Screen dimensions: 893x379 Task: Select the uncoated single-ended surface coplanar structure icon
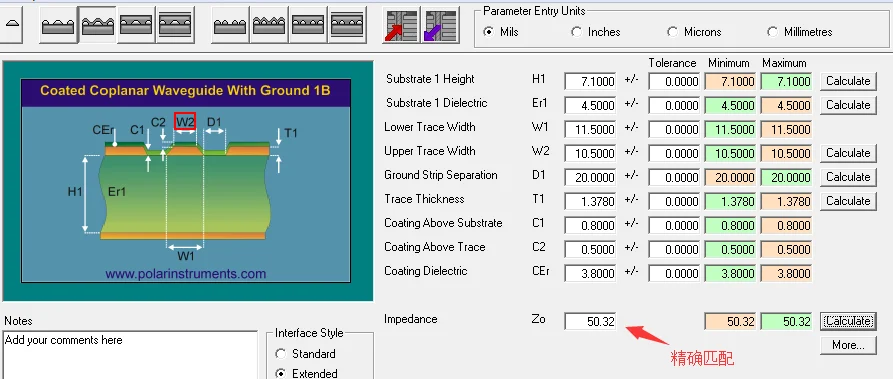pyautogui.click(x=58, y=25)
